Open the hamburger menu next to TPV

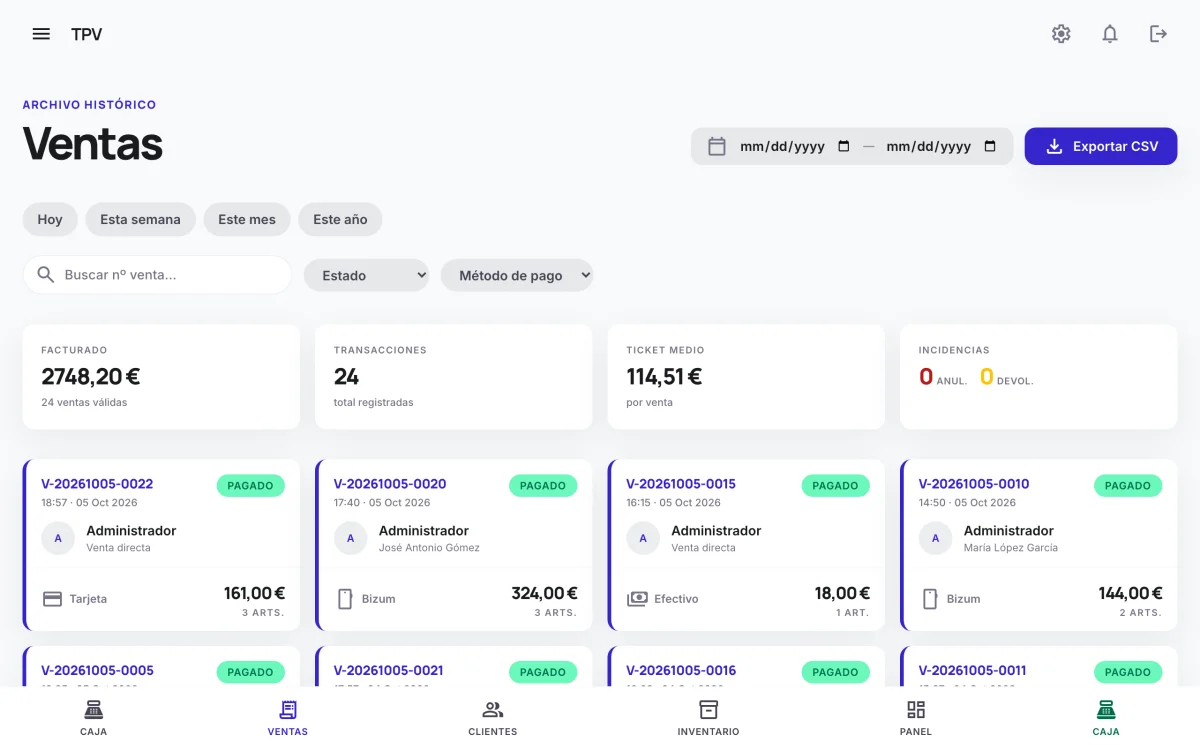tap(41, 34)
